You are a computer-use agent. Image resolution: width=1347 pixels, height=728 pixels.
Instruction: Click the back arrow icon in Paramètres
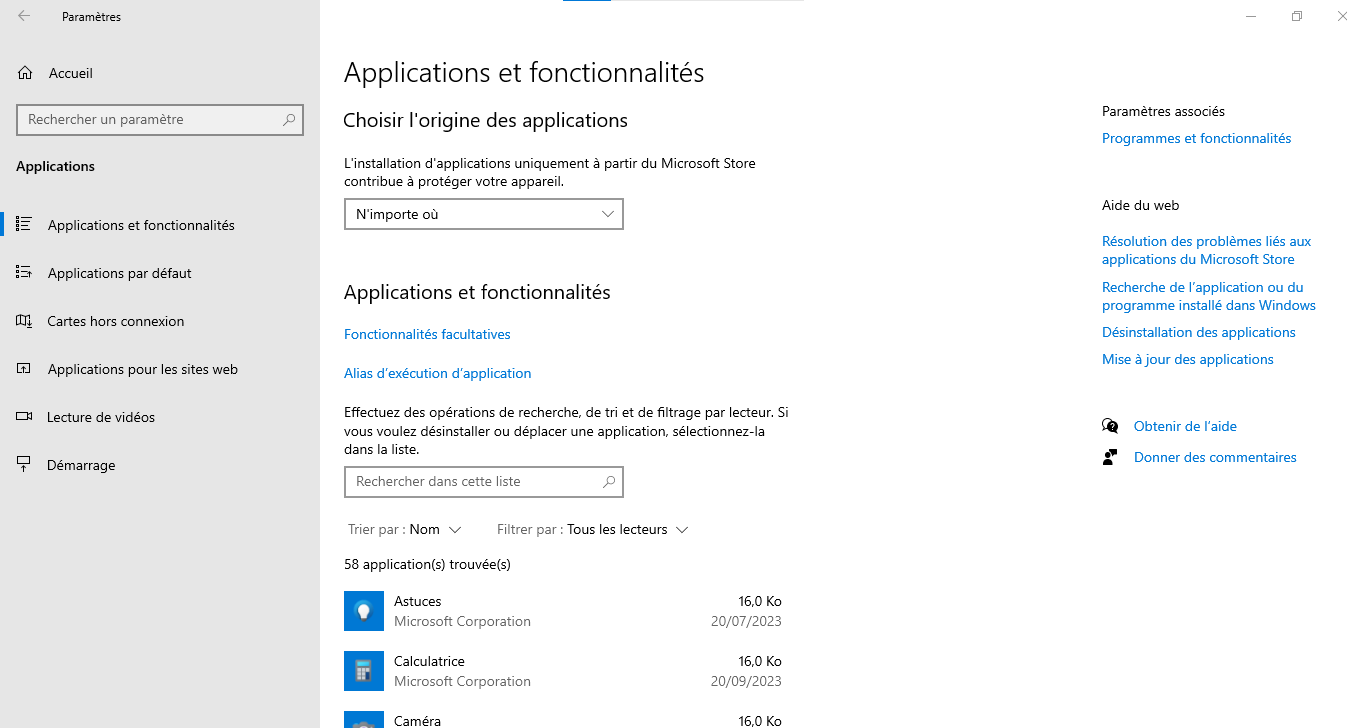[x=24, y=16]
